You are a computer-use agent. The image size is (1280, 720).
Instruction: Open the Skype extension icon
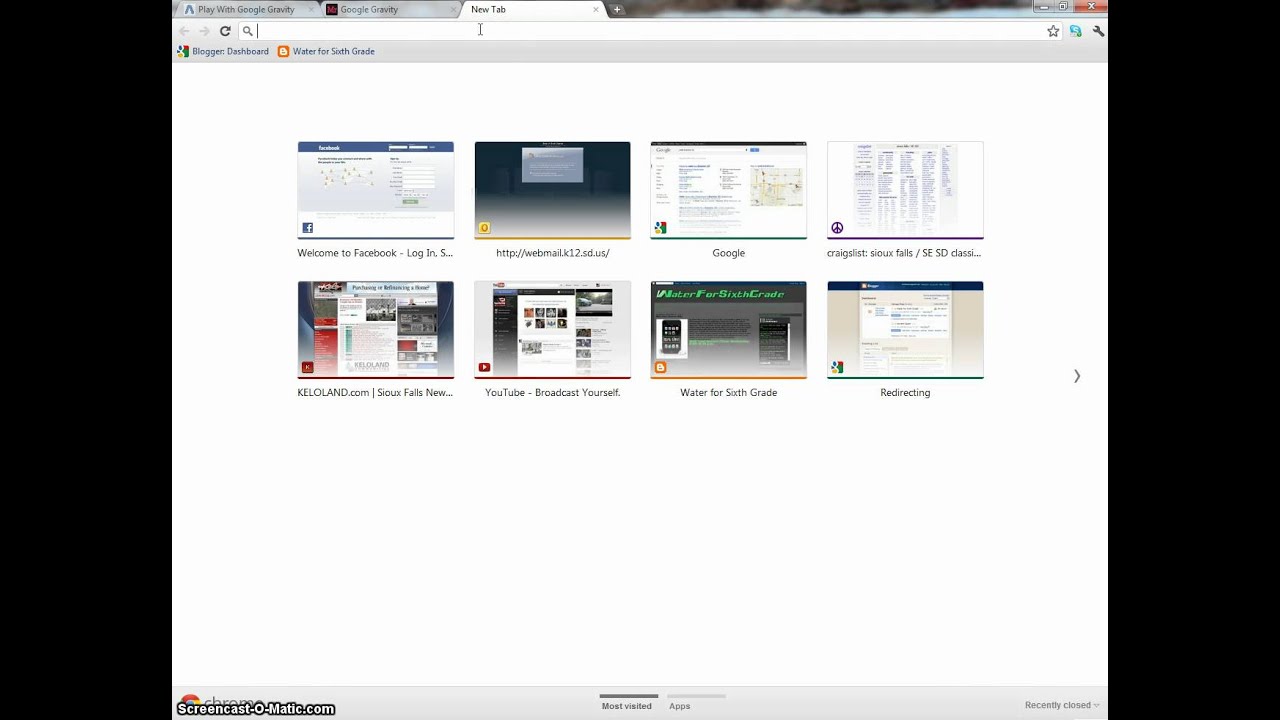(1076, 31)
